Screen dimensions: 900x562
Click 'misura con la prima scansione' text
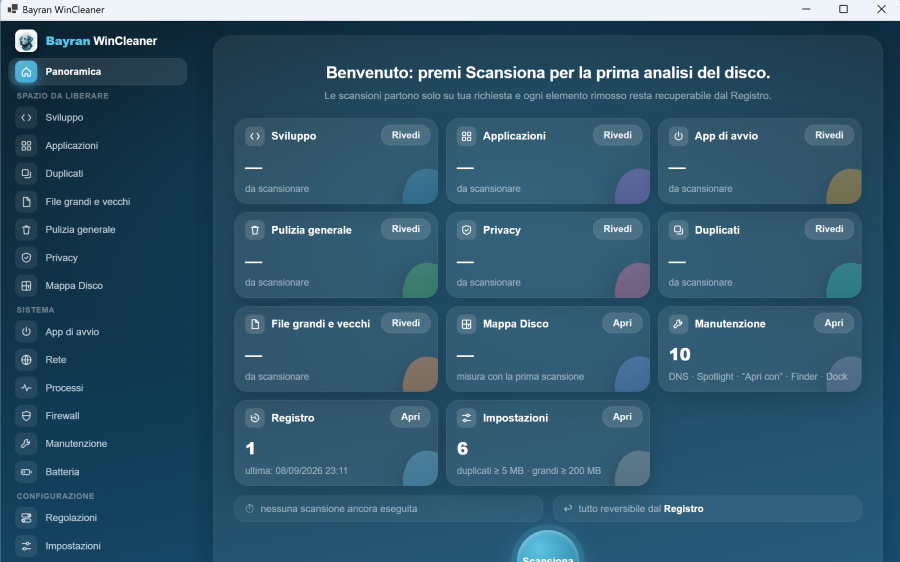coord(520,377)
